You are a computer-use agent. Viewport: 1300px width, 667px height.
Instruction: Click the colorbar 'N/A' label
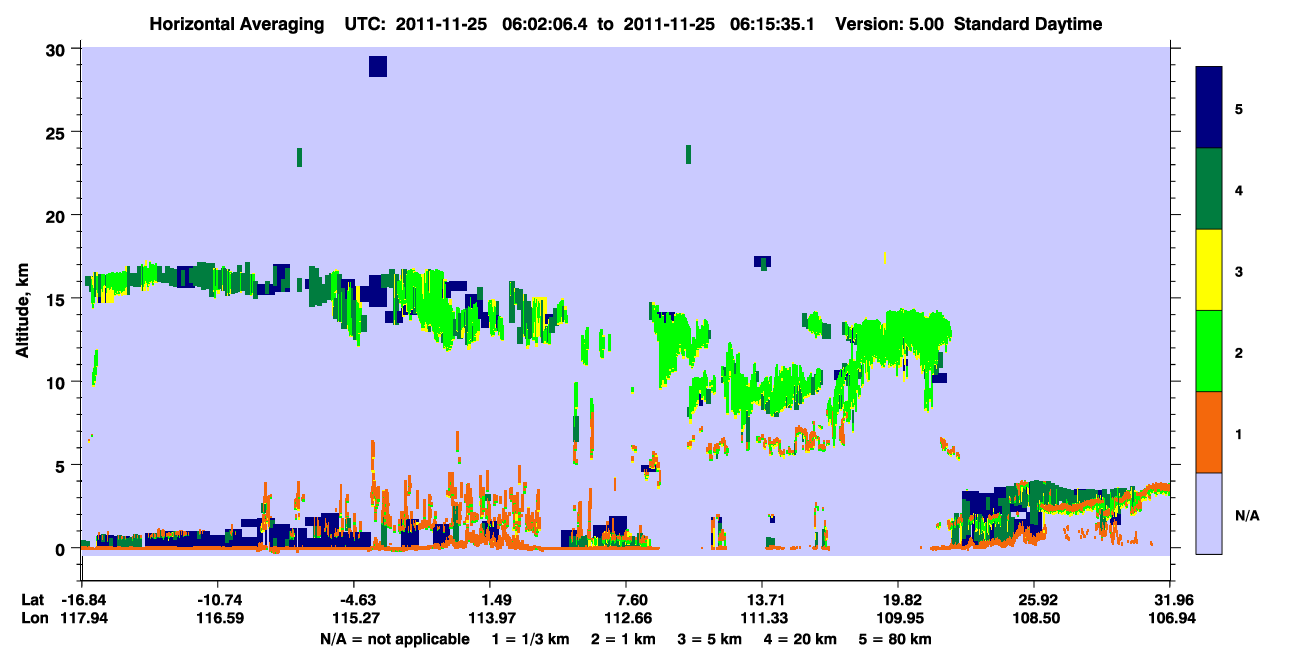(x=1246, y=515)
